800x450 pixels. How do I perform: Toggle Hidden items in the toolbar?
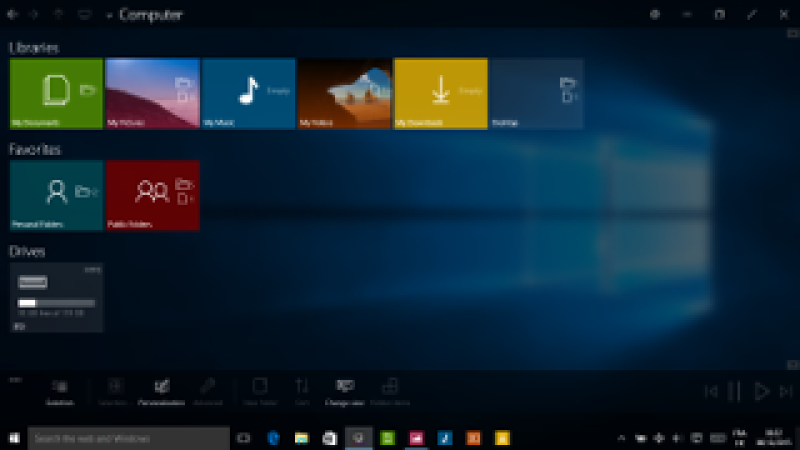[390, 392]
